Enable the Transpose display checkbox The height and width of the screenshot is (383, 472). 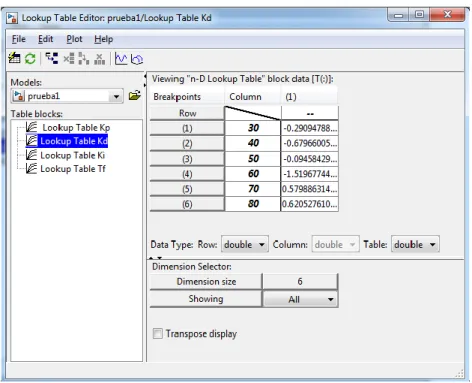click(x=158, y=333)
